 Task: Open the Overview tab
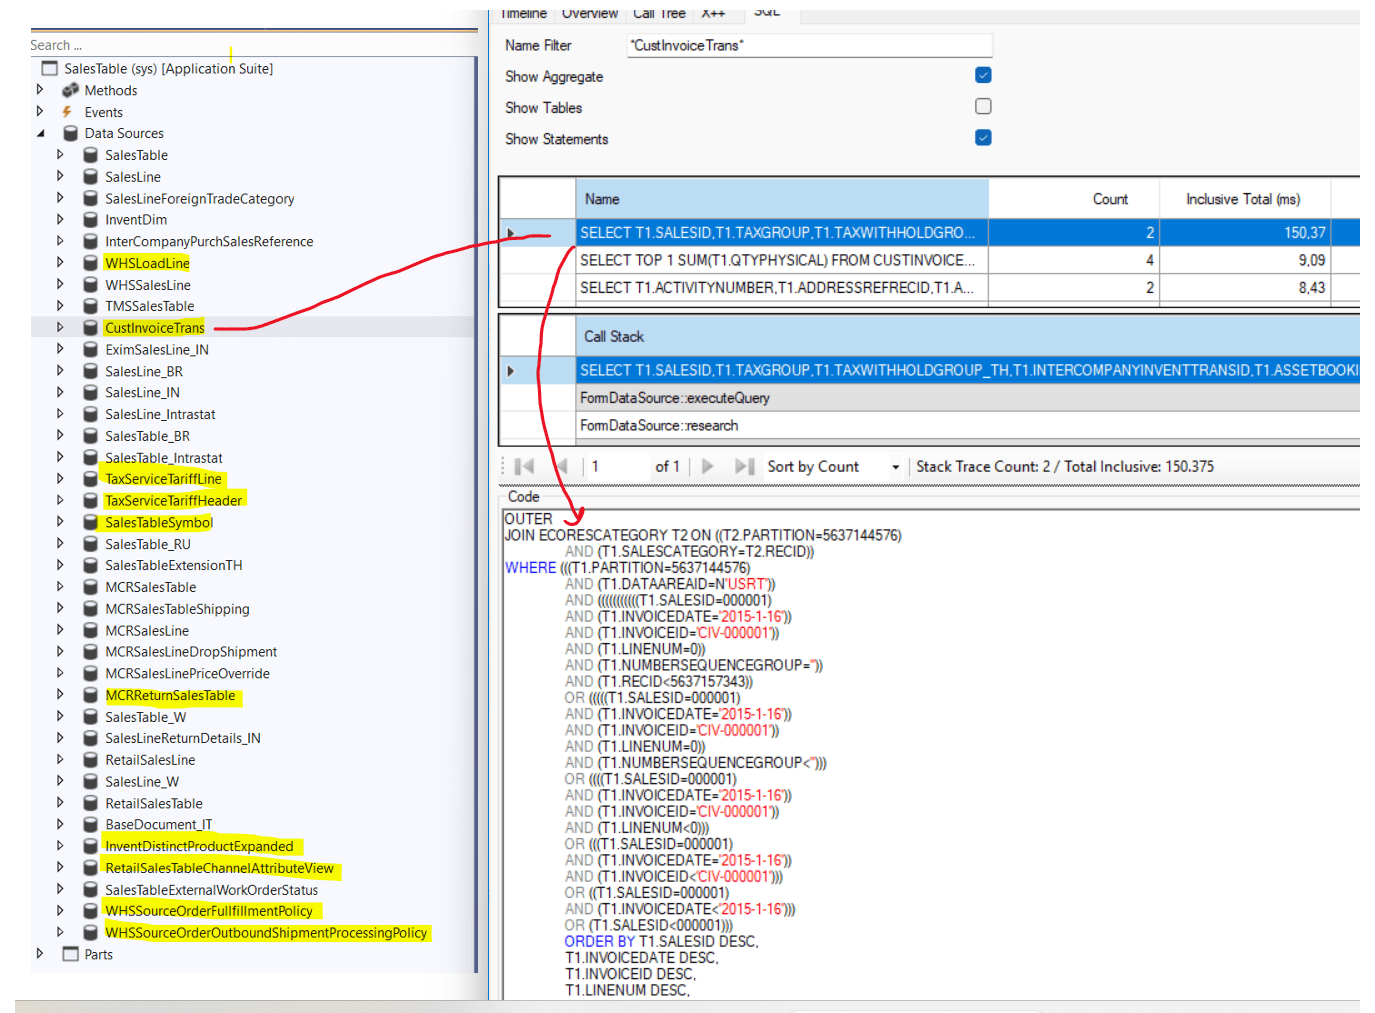589,14
